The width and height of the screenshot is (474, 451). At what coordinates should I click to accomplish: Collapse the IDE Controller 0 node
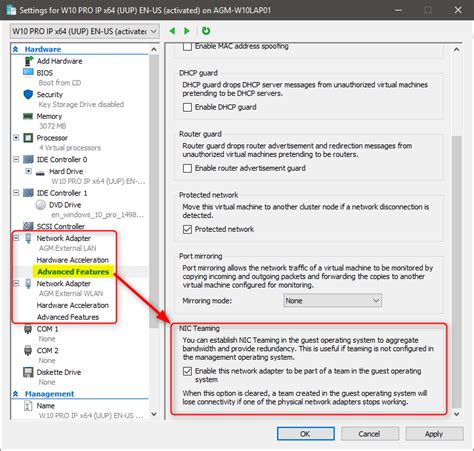point(16,159)
